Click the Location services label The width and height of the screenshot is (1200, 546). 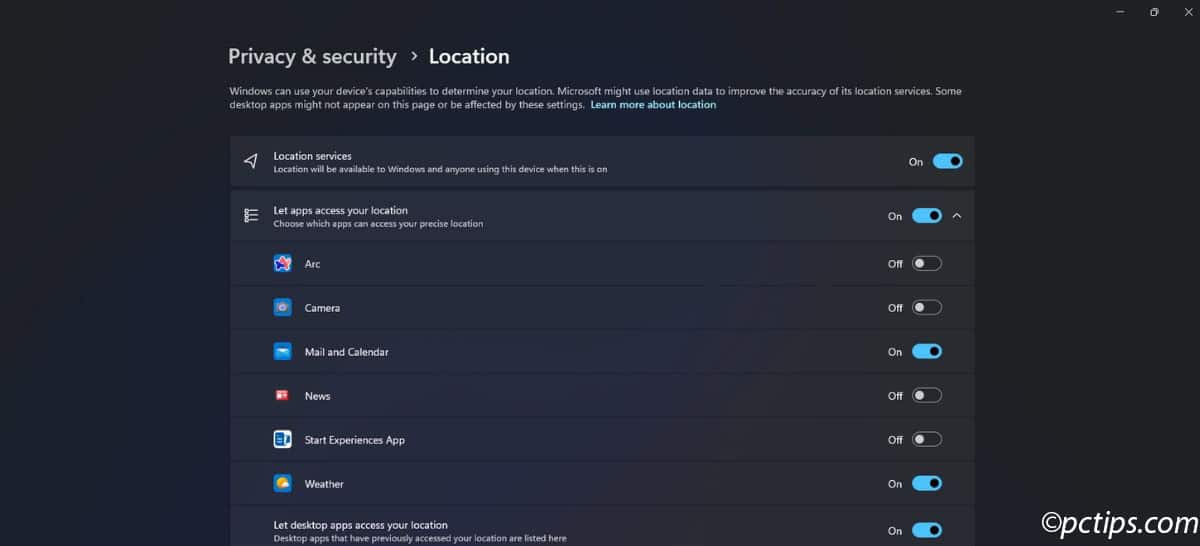point(313,156)
